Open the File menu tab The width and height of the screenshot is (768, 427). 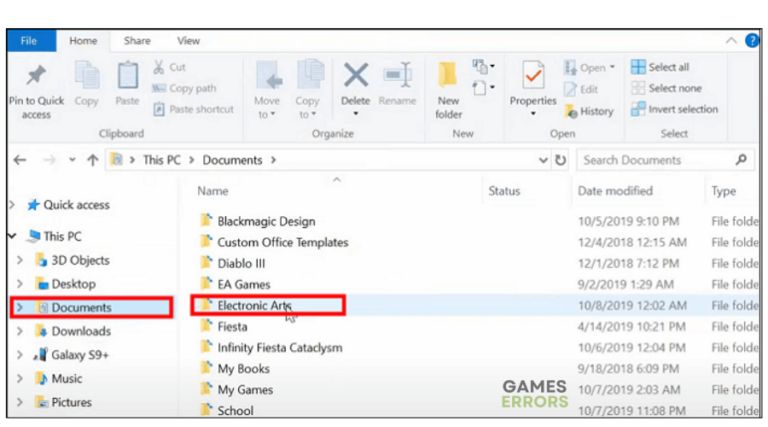[x=29, y=41]
